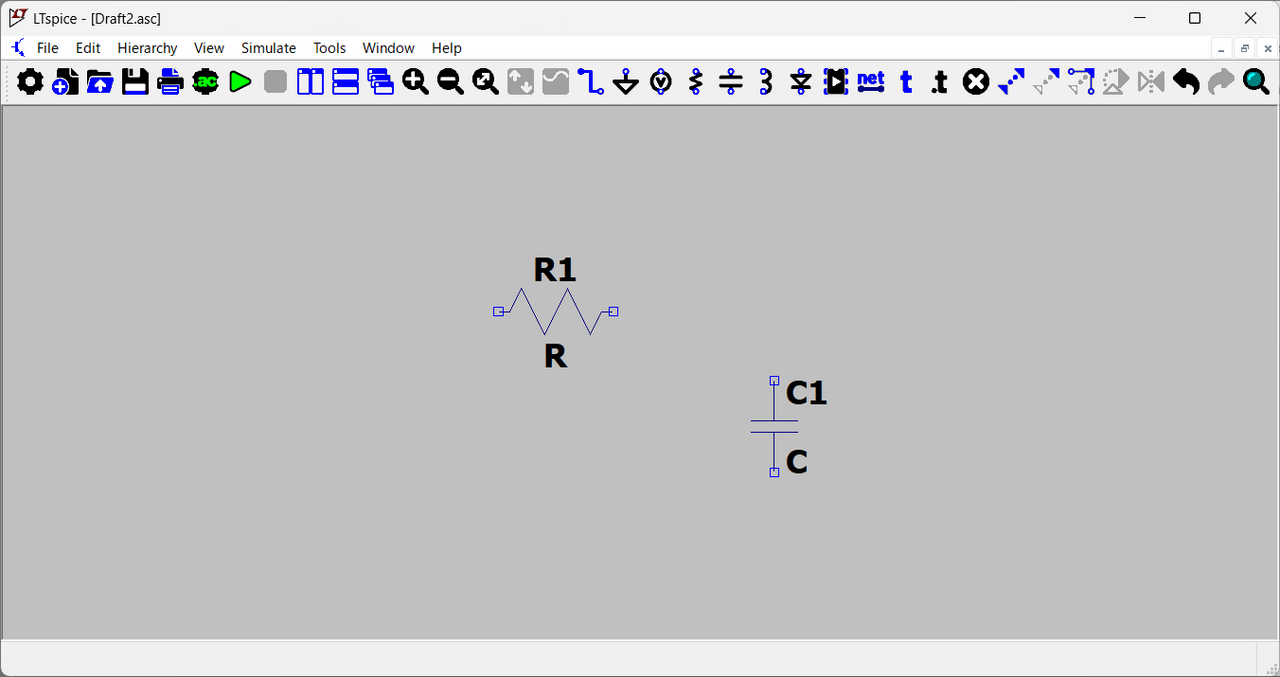Pick the Resistor component tool
This screenshot has height=677, width=1280.
pos(696,82)
